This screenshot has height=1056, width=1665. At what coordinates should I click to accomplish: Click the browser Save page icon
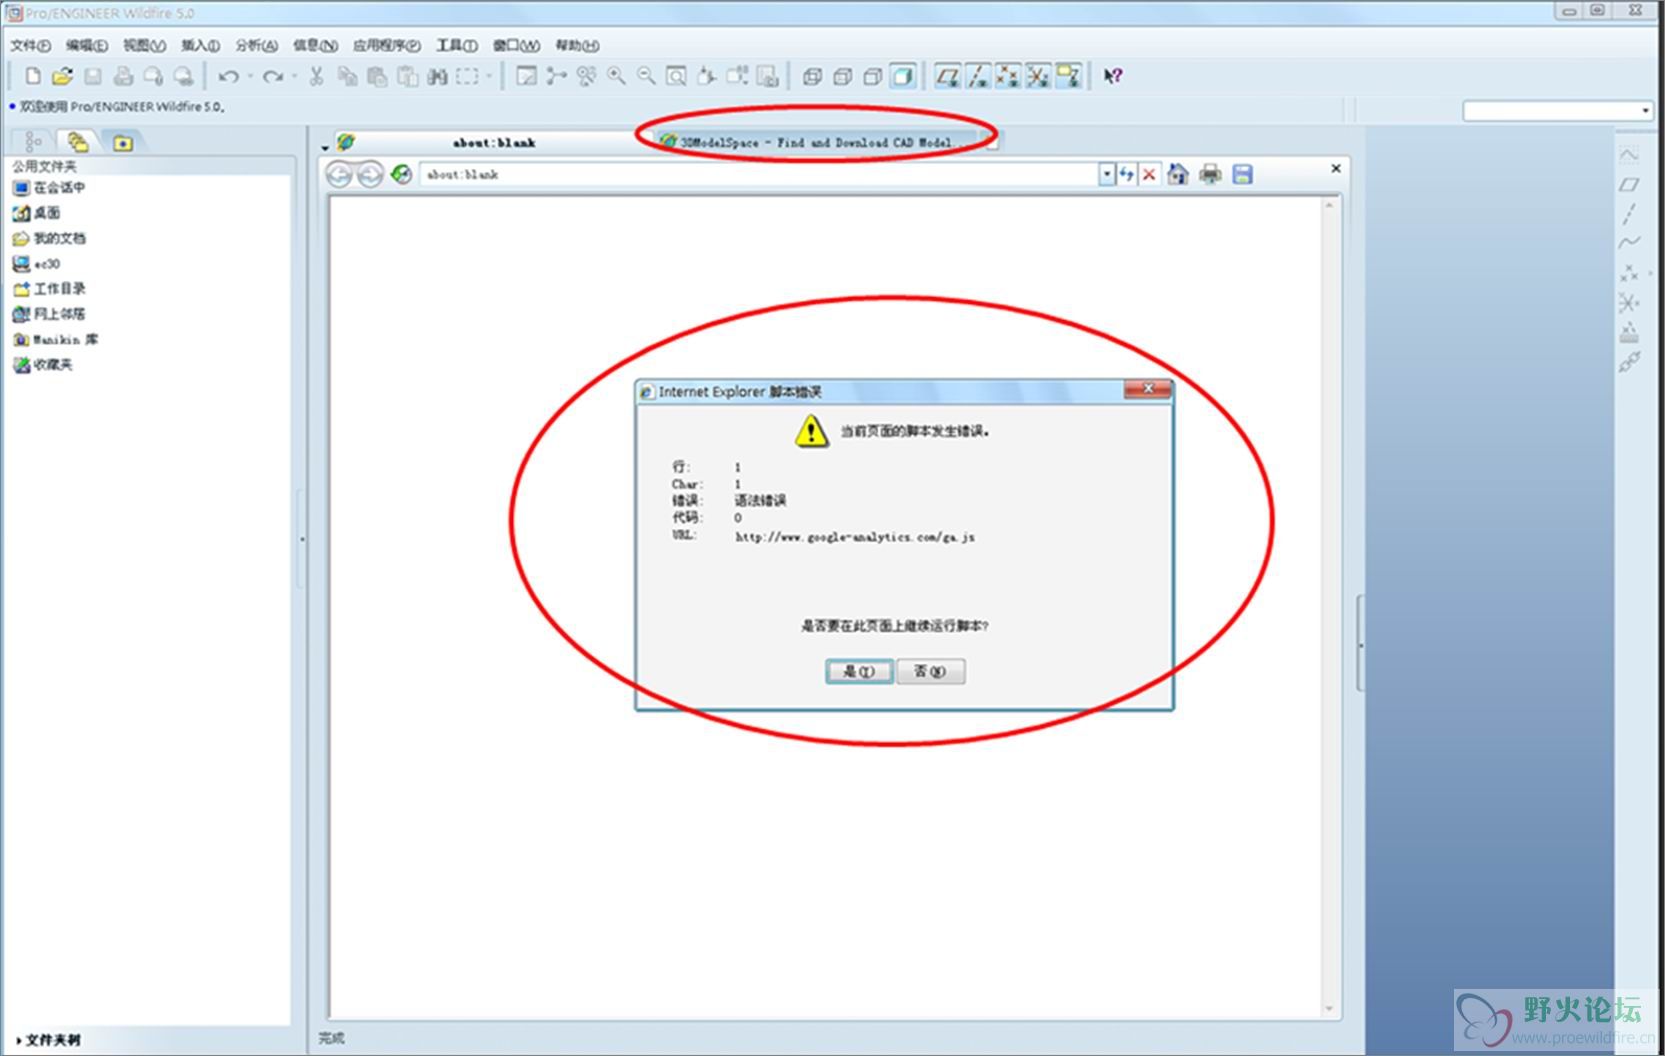[x=1242, y=174]
